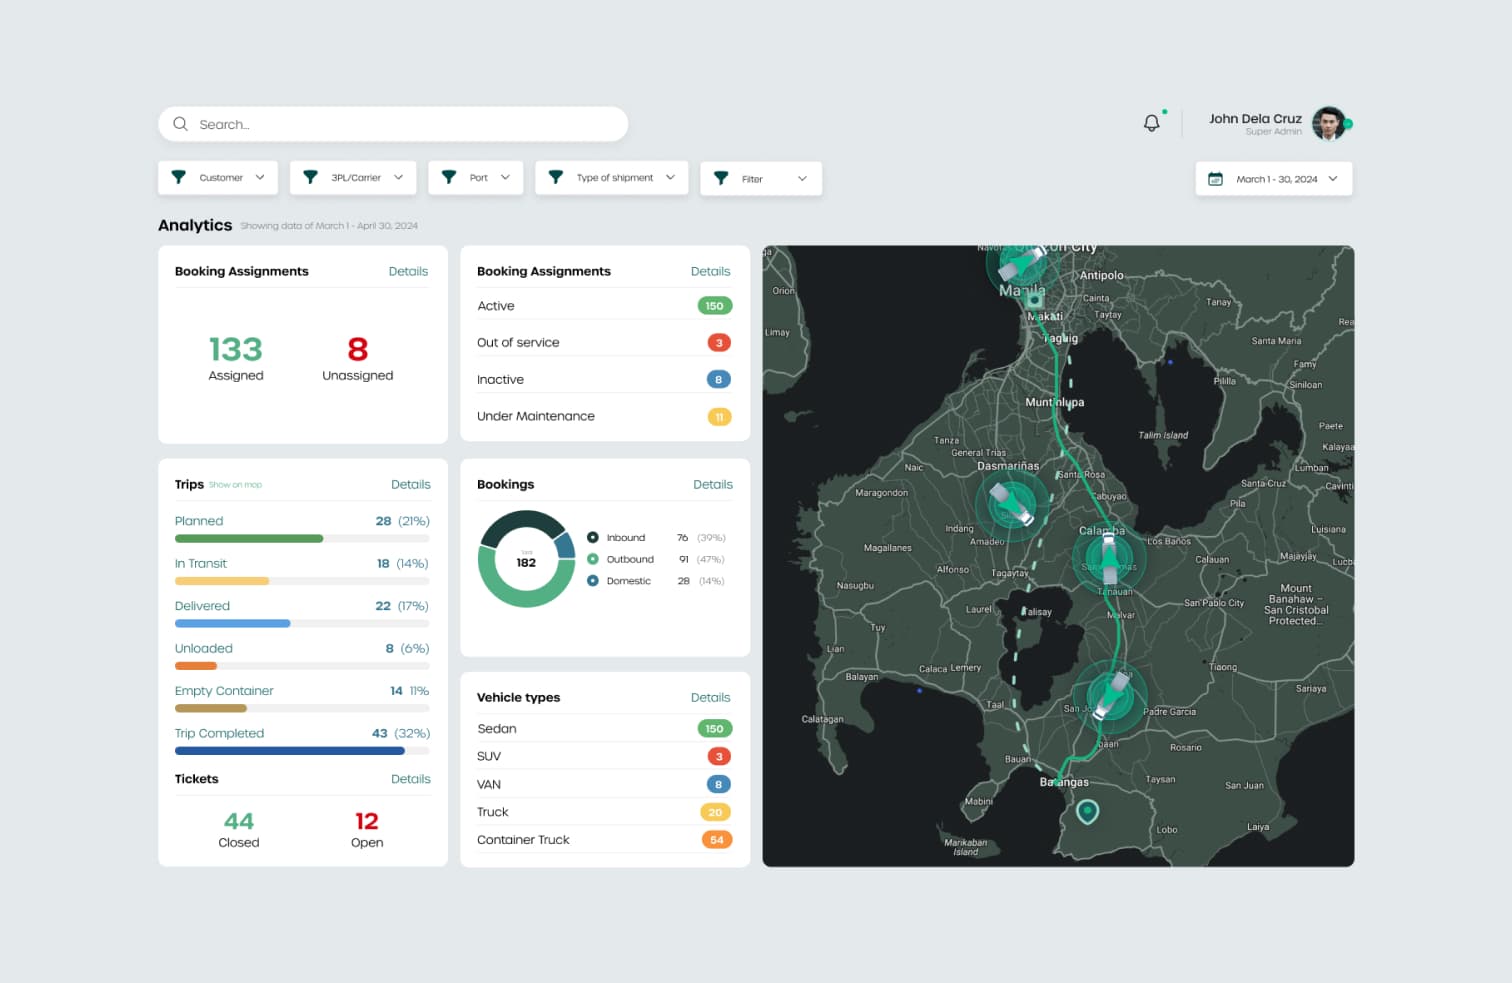
Task: Click the calendar icon in date picker
Action: coord(1216,179)
